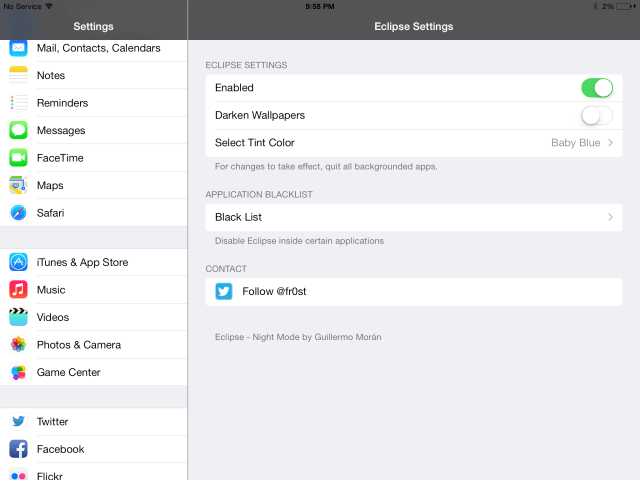This screenshot has height=480, width=640.
Task: Select the red Music icon
Action: (18, 289)
